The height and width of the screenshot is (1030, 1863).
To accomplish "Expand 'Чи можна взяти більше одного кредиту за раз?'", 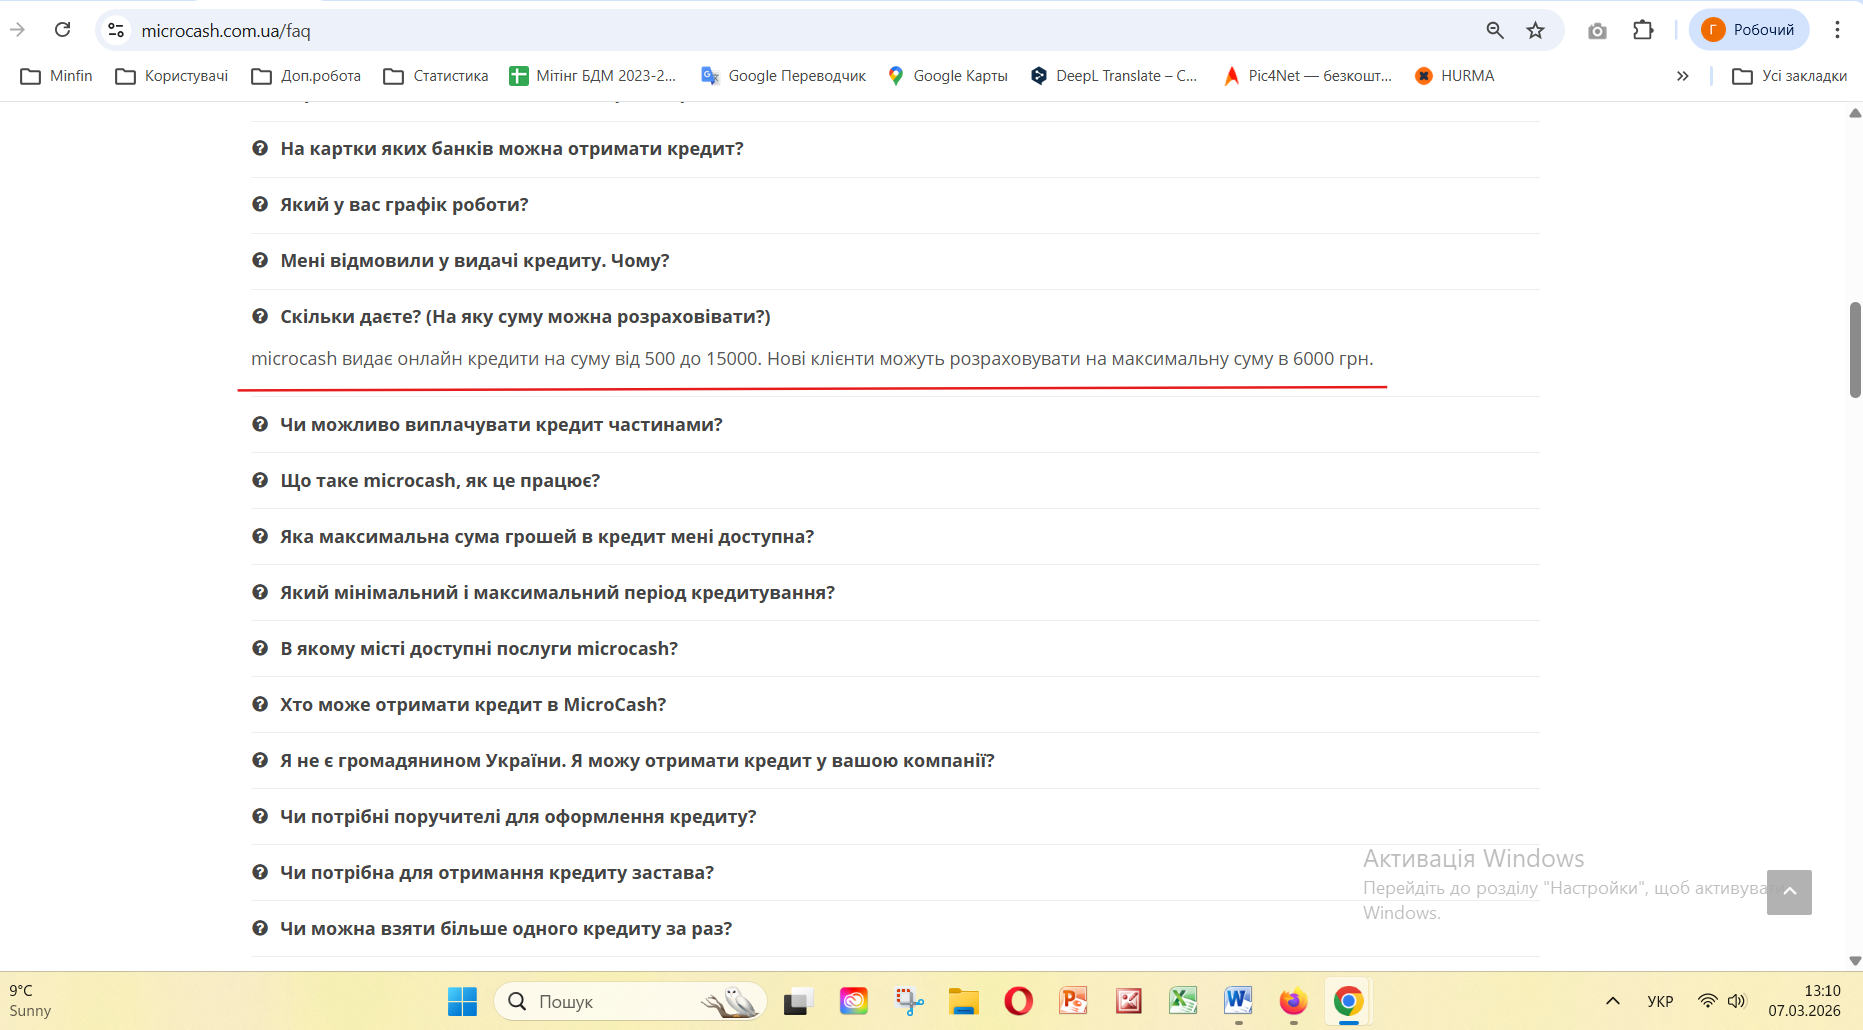I will click(895, 929).
